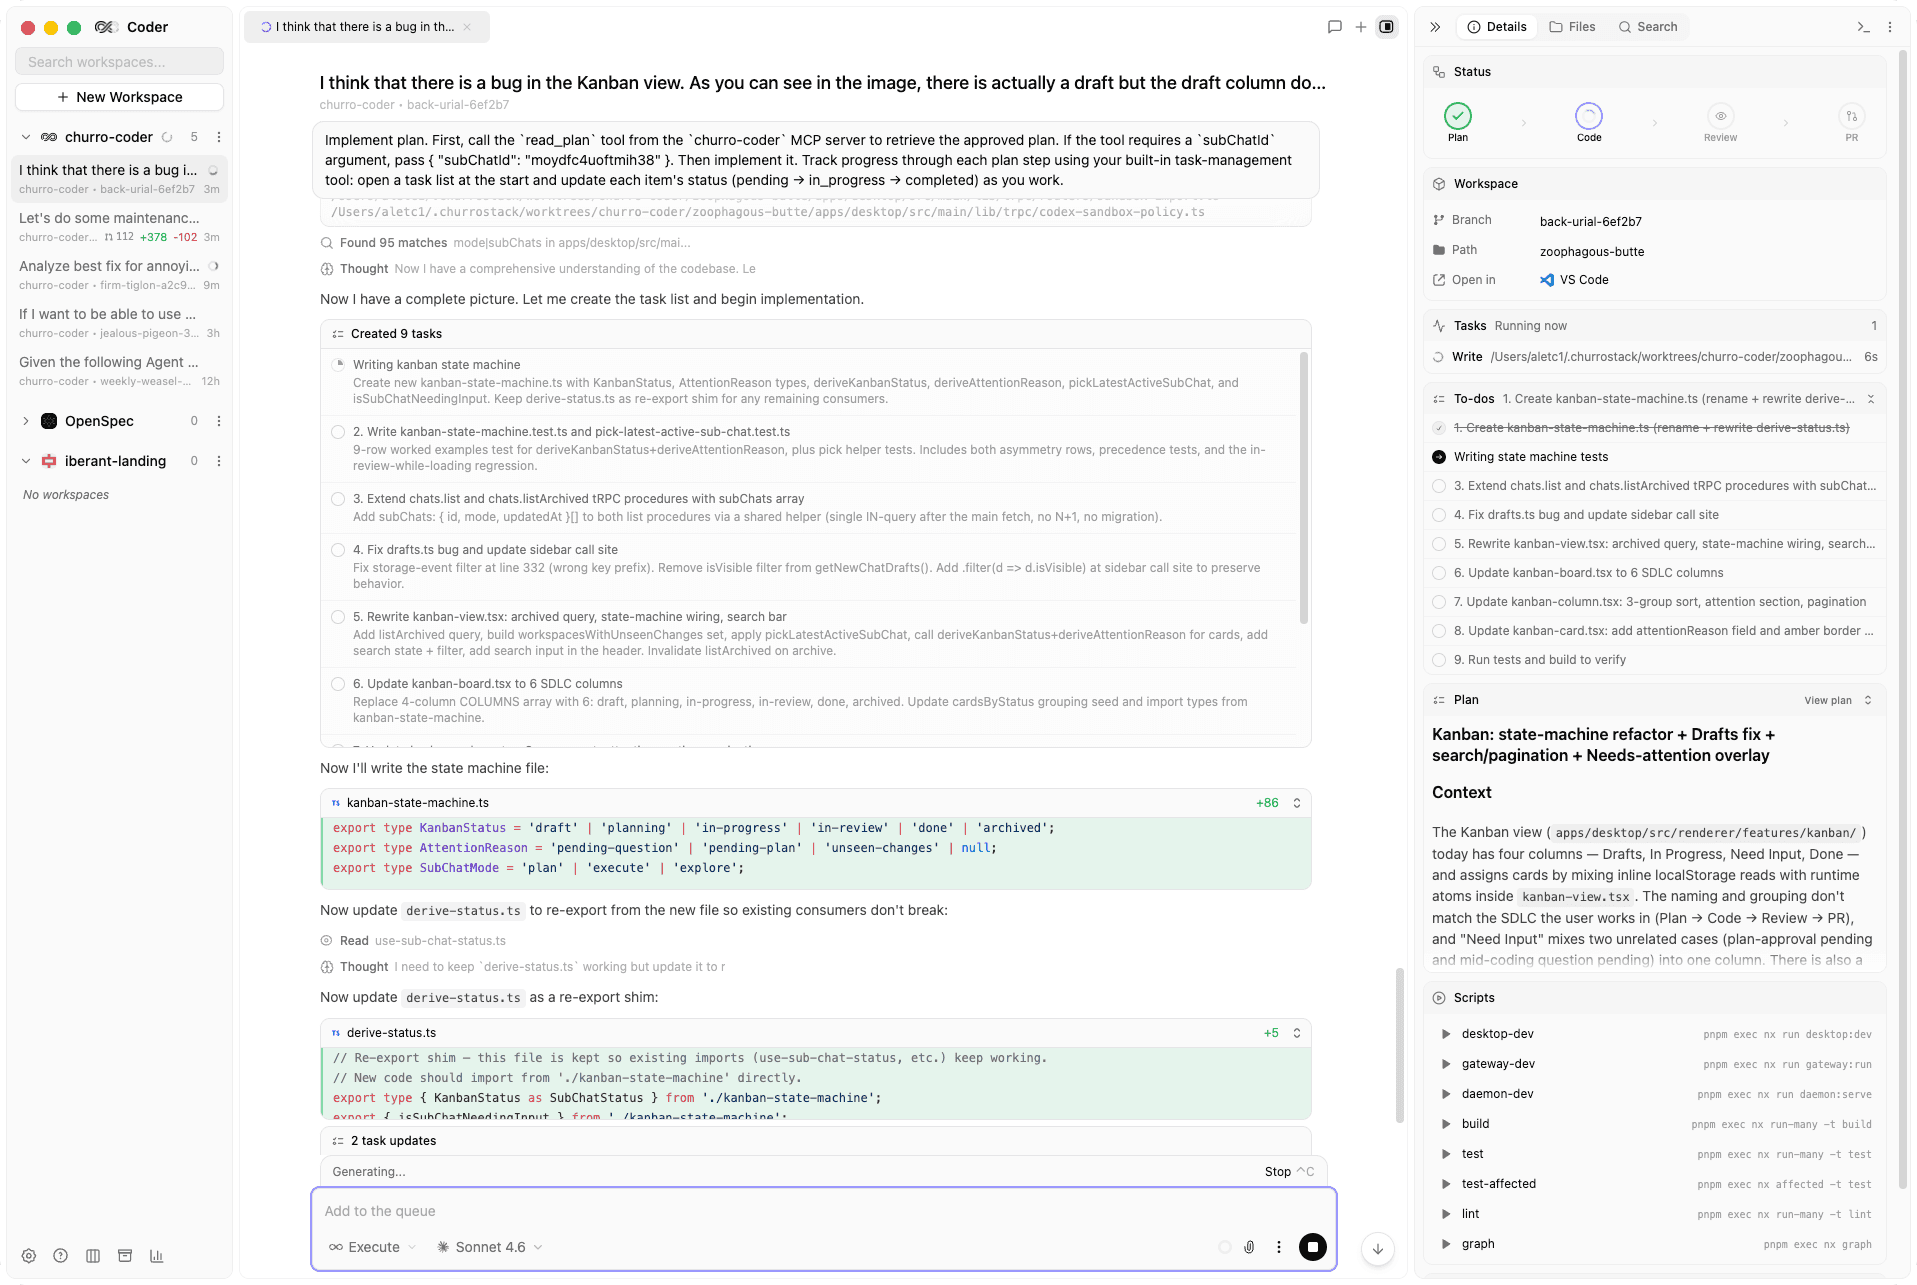Check to-do 4 Fix drafts.ts in panel
This screenshot has width=1917, height=1285.
click(x=1439, y=515)
